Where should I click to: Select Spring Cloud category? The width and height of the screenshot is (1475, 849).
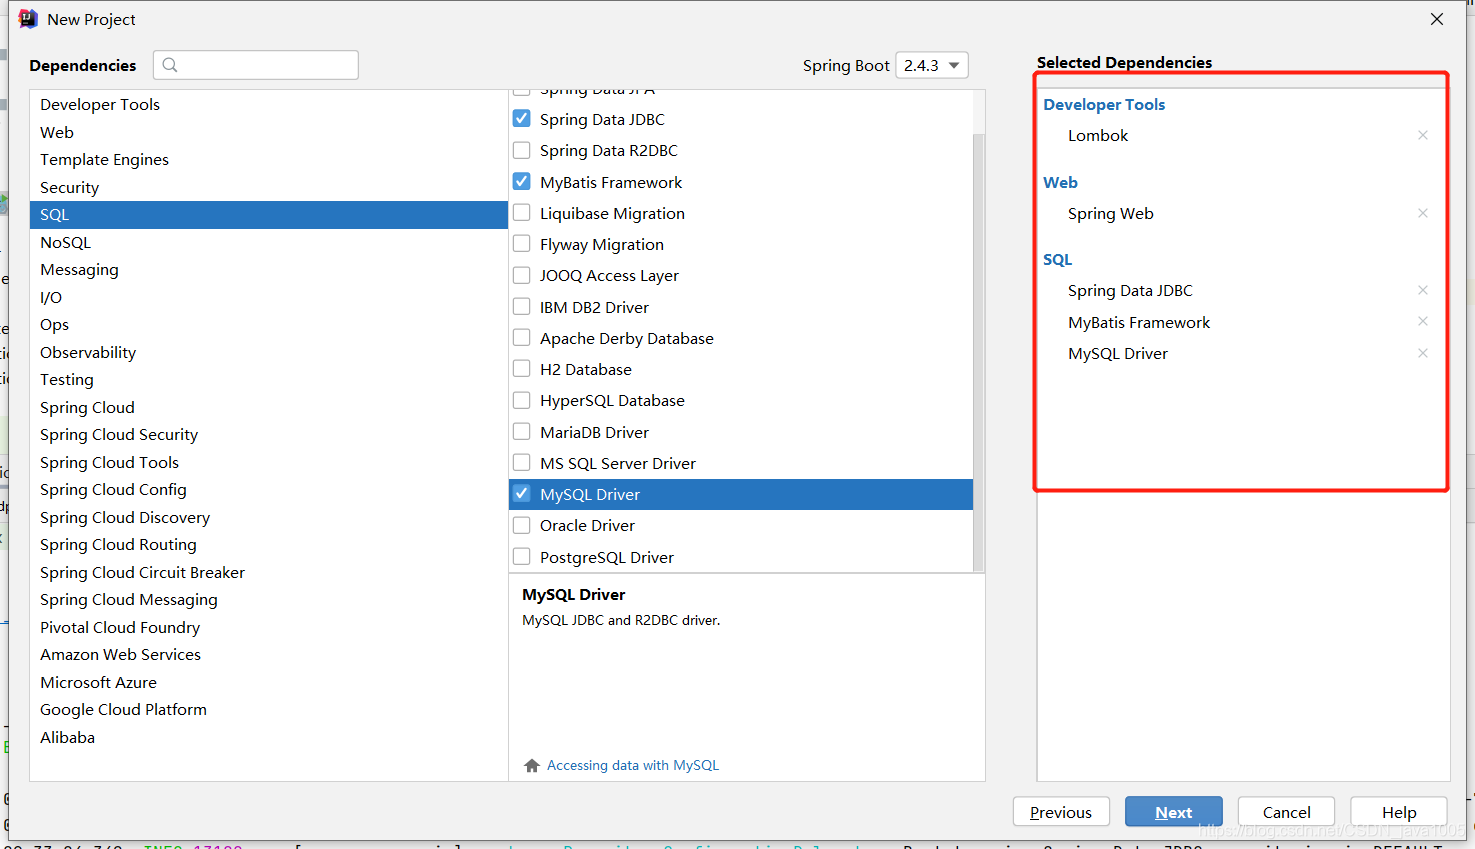269,407
